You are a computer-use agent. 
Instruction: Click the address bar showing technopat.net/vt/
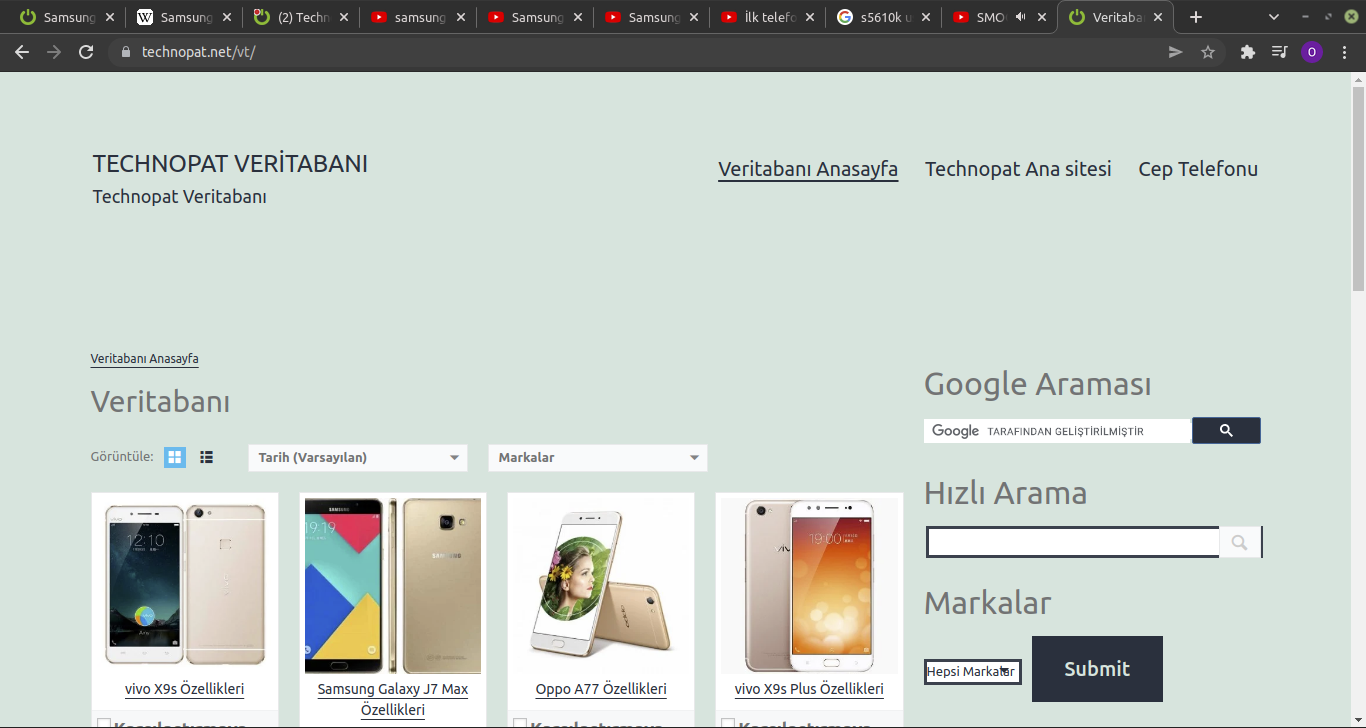(640, 52)
